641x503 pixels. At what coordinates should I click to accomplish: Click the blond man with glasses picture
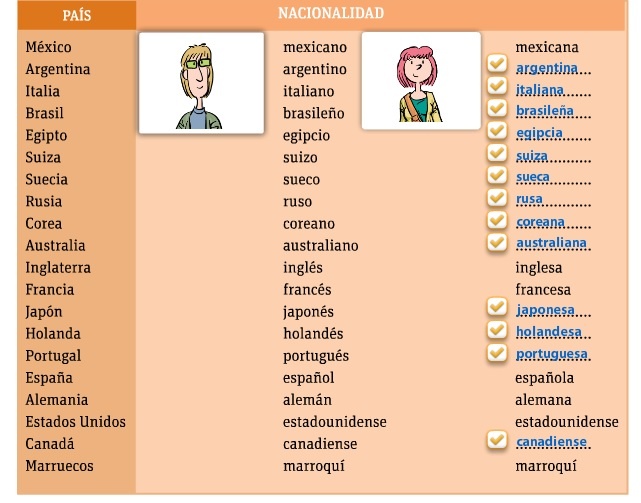pyautogui.click(x=201, y=82)
